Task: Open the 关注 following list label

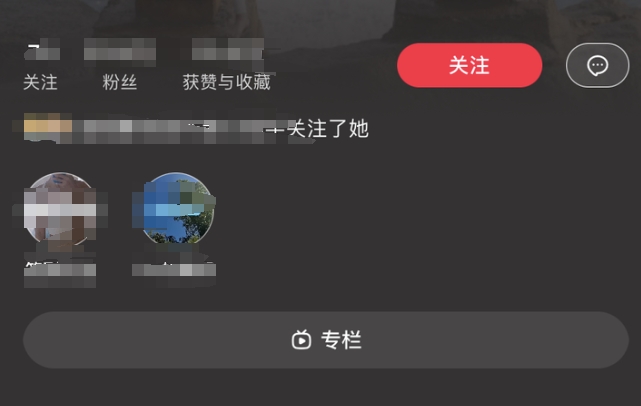Action: [x=40, y=82]
